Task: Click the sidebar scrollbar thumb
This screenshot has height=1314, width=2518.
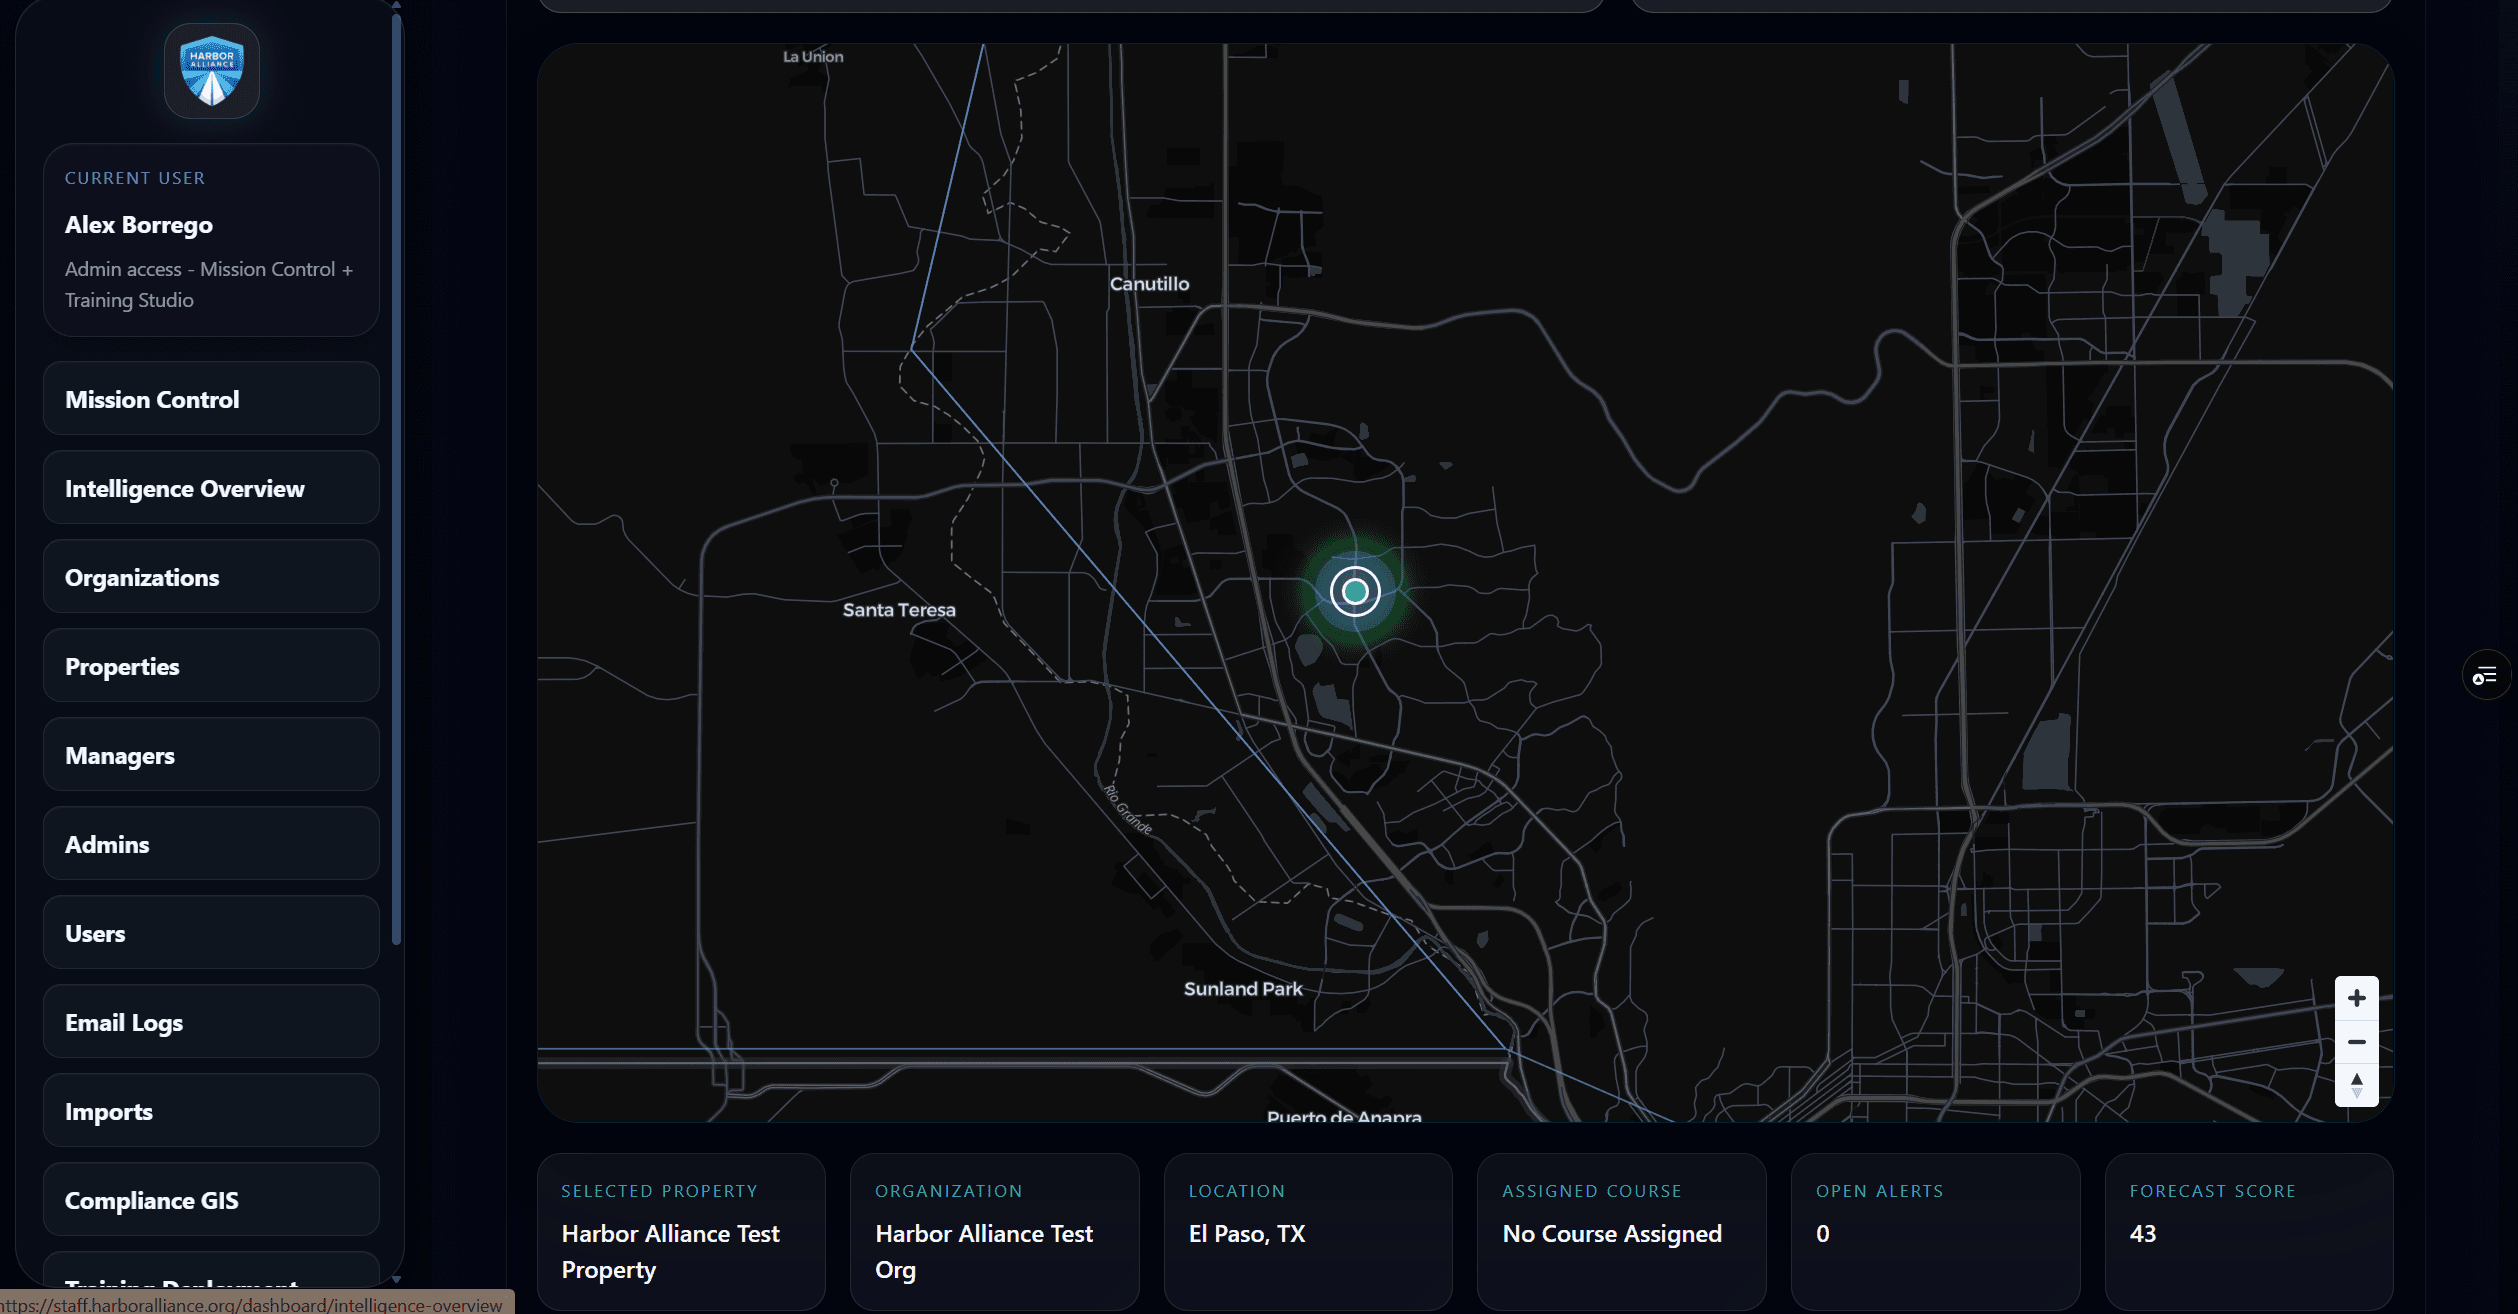Action: (x=397, y=480)
